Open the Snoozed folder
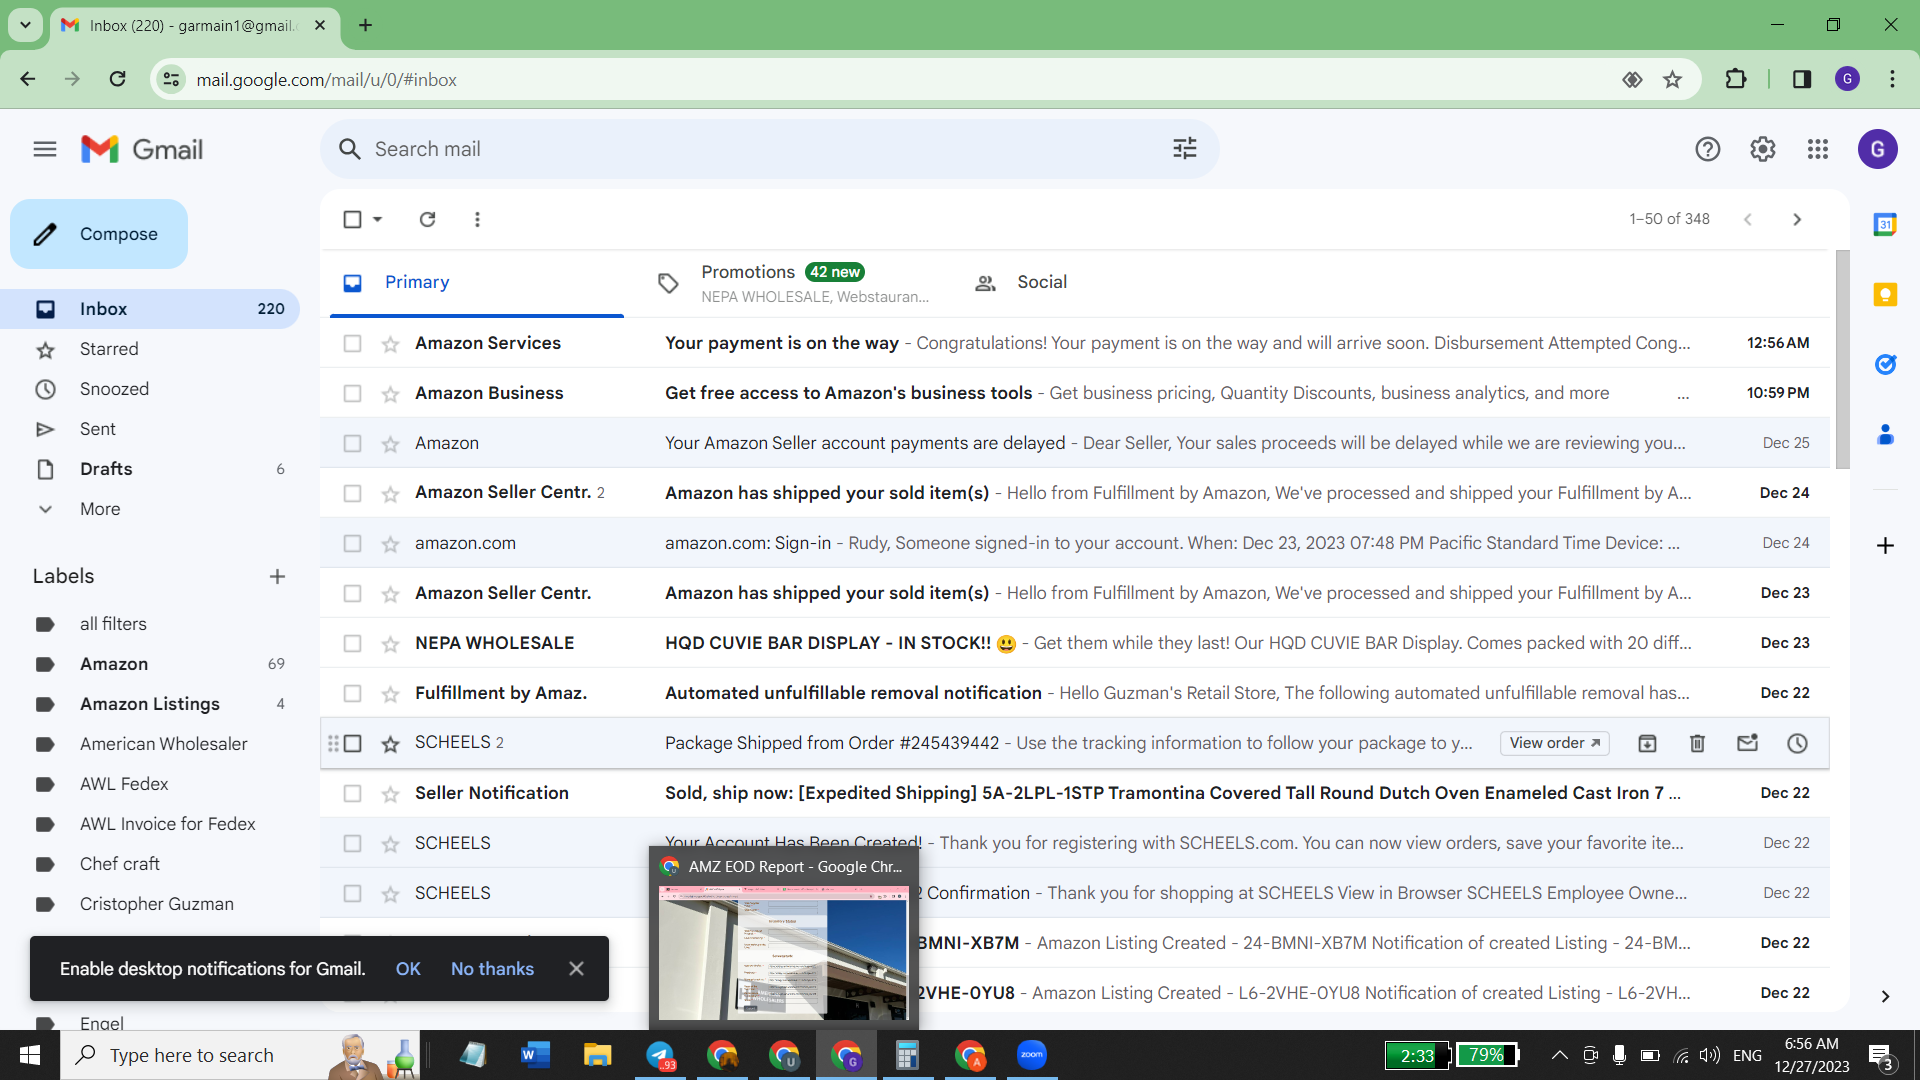 point(114,389)
